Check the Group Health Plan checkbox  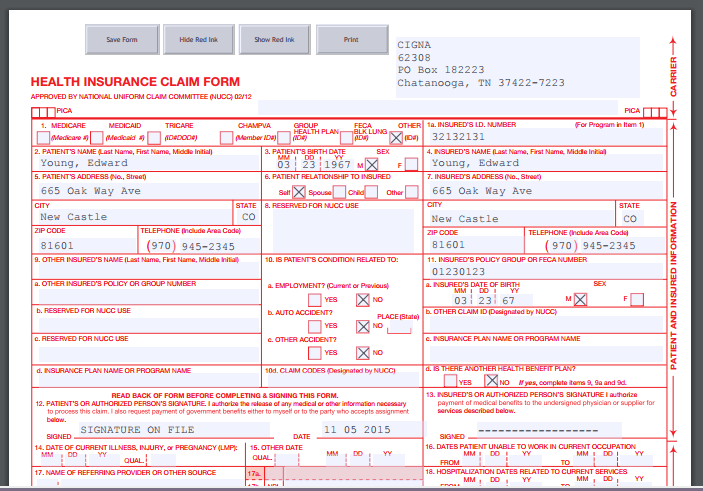coord(284,138)
